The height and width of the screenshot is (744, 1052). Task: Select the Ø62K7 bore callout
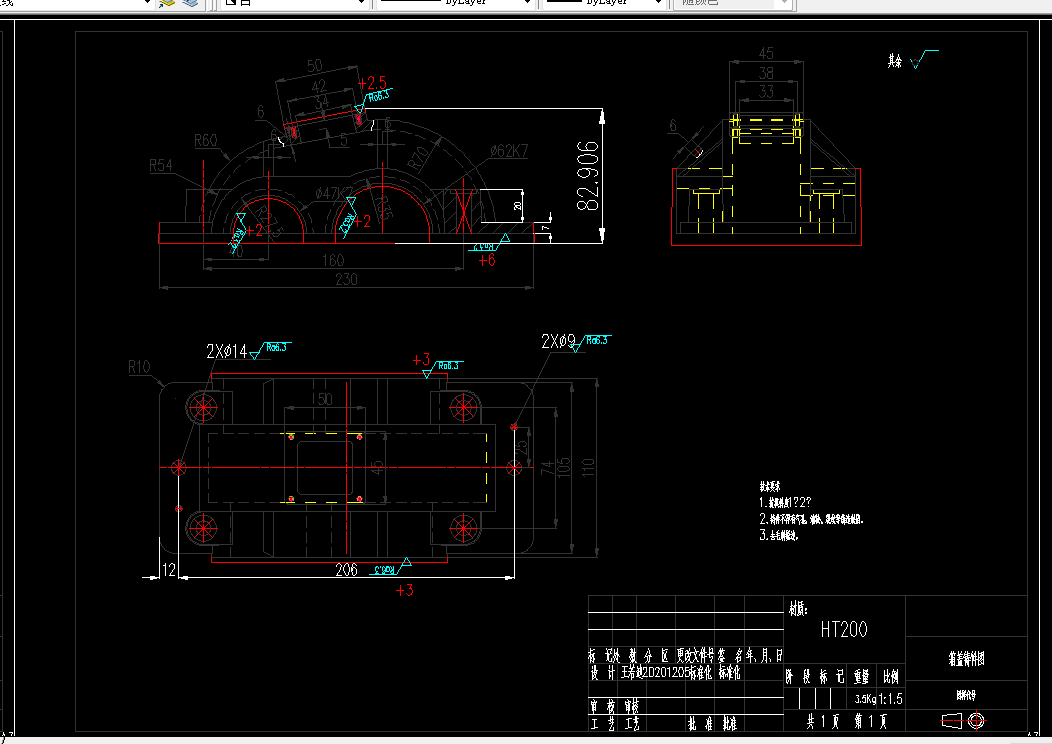(509, 152)
